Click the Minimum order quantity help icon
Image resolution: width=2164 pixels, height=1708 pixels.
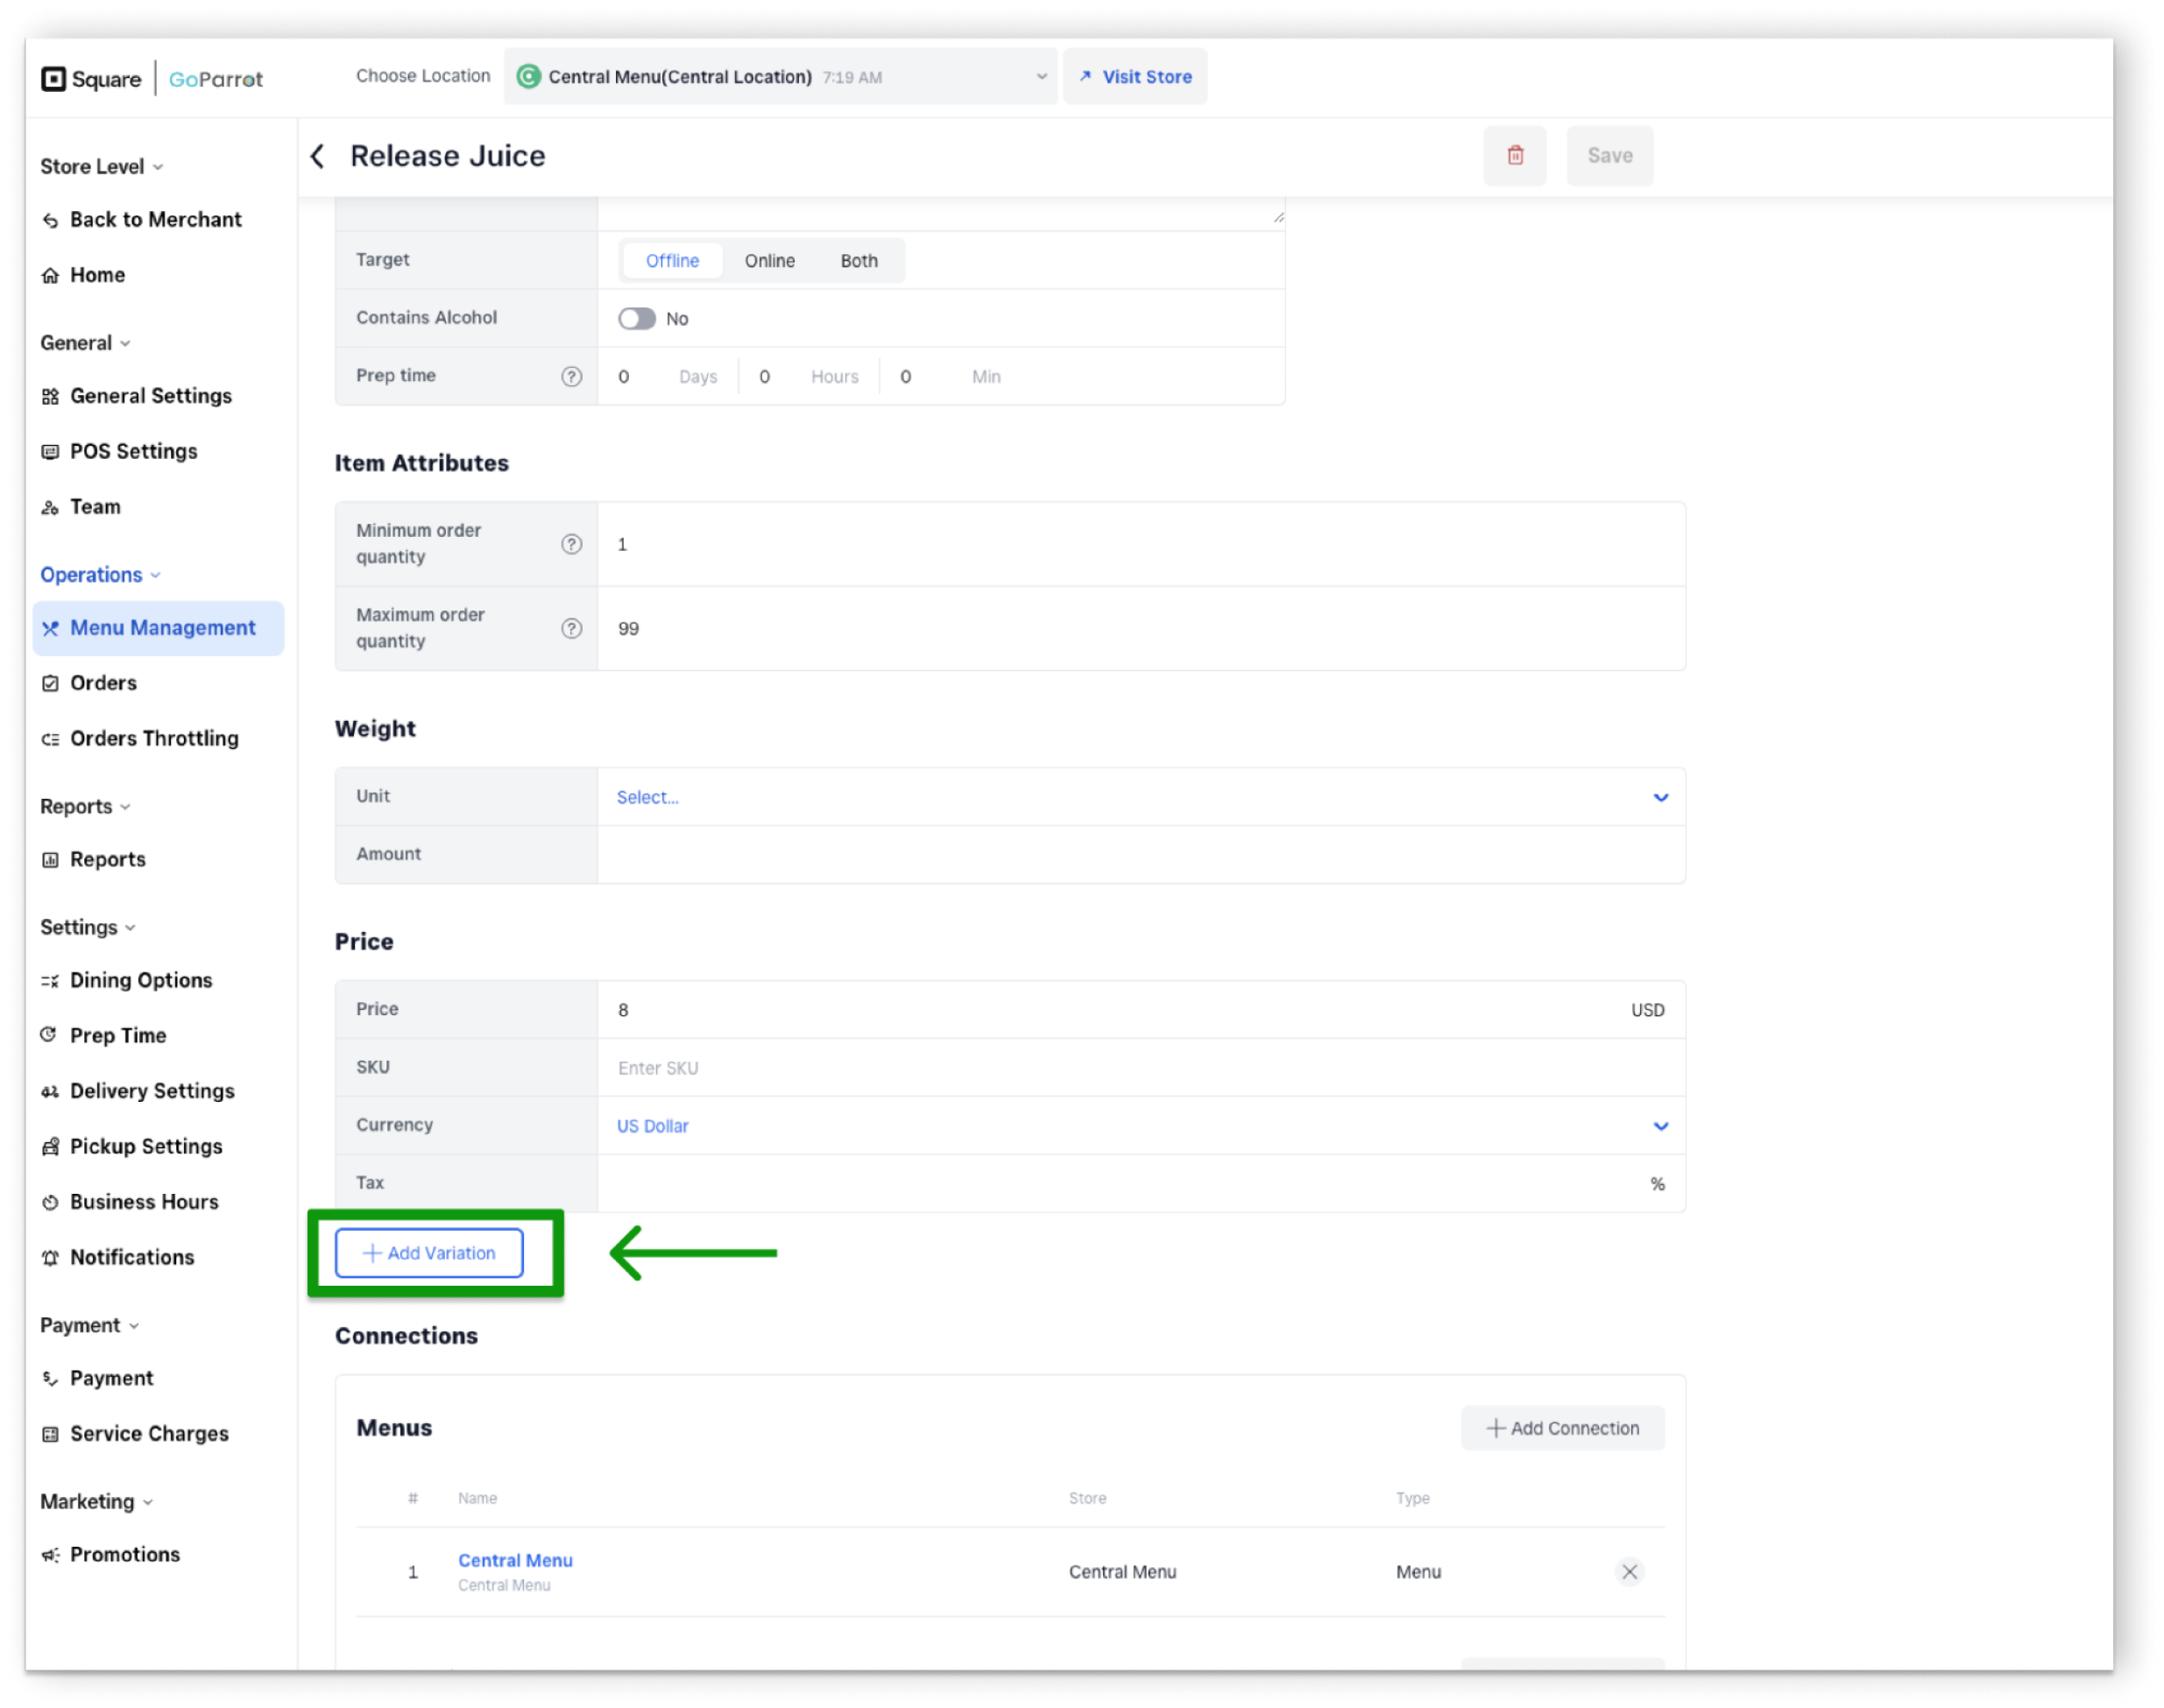(571, 544)
